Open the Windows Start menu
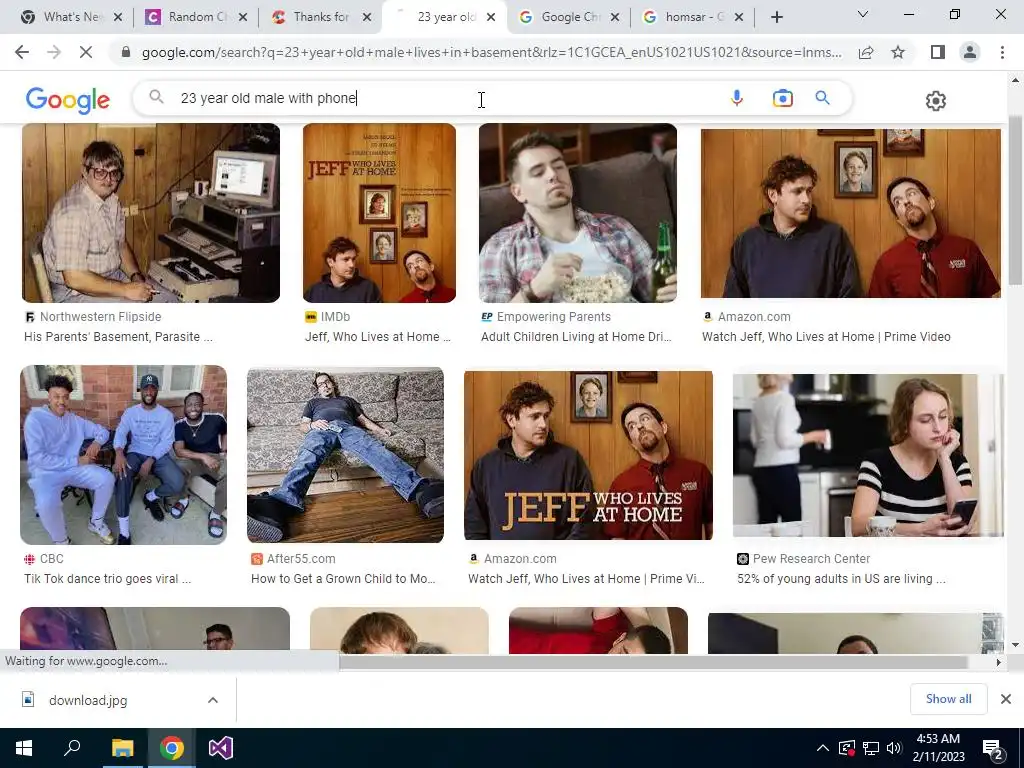Screen dimensions: 1024x768 [24, 748]
